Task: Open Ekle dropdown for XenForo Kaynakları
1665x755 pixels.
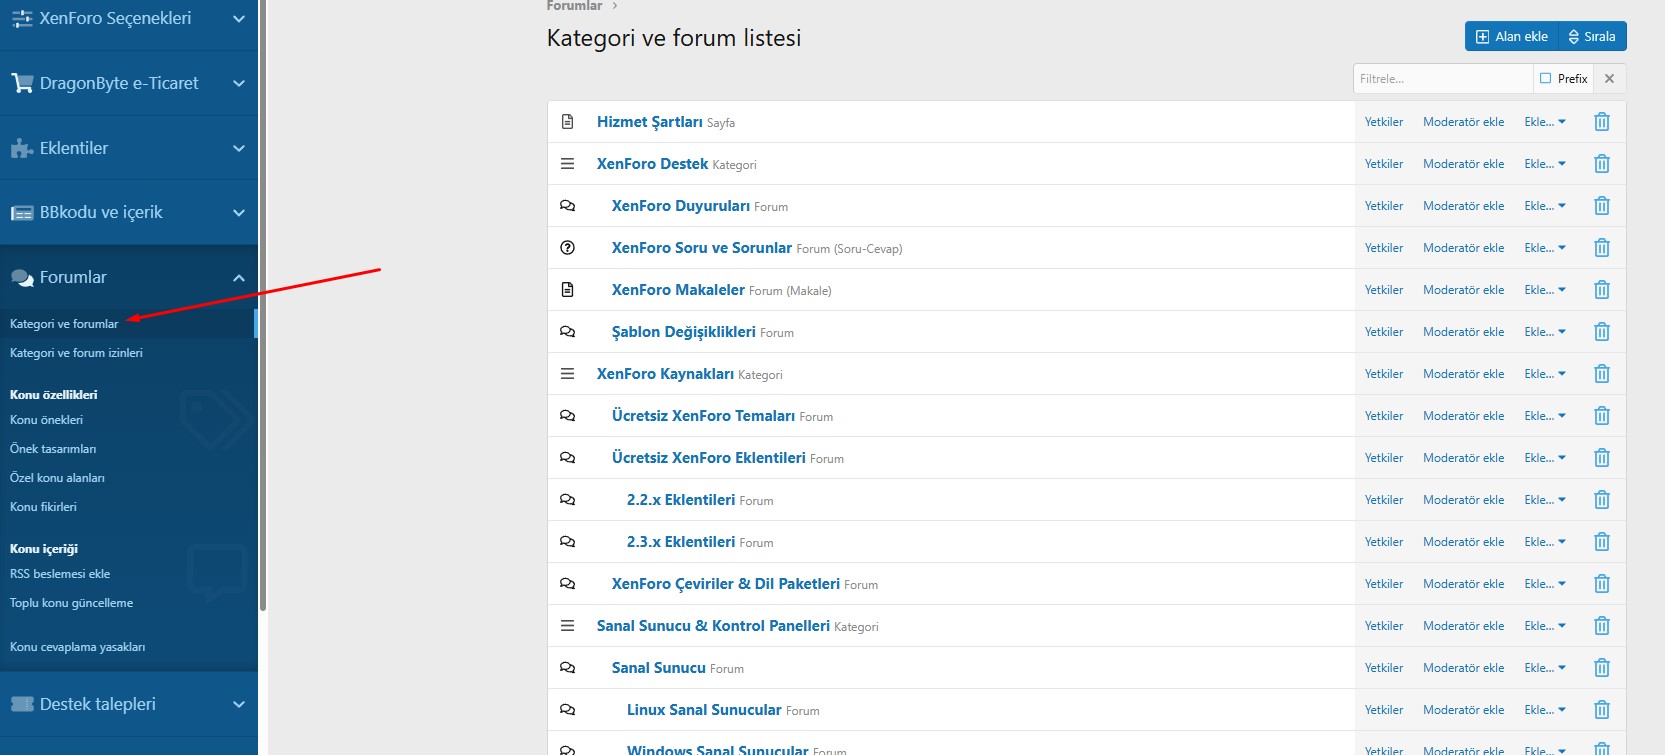Action: coord(1545,374)
